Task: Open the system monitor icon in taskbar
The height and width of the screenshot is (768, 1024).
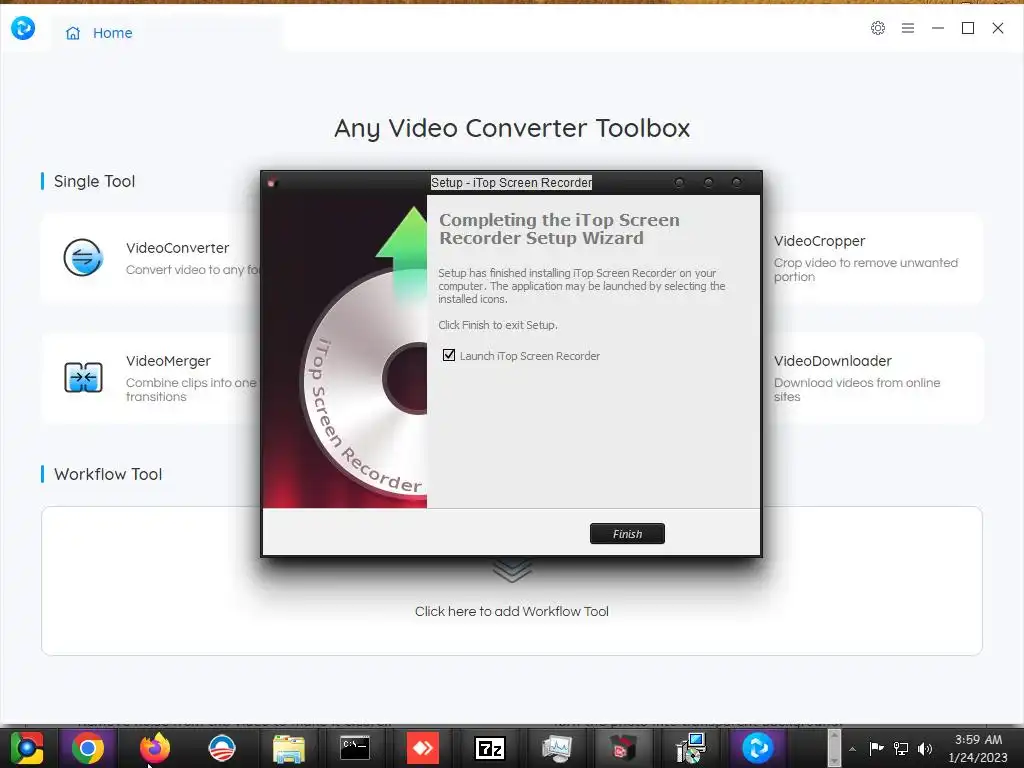Action: [x=556, y=748]
